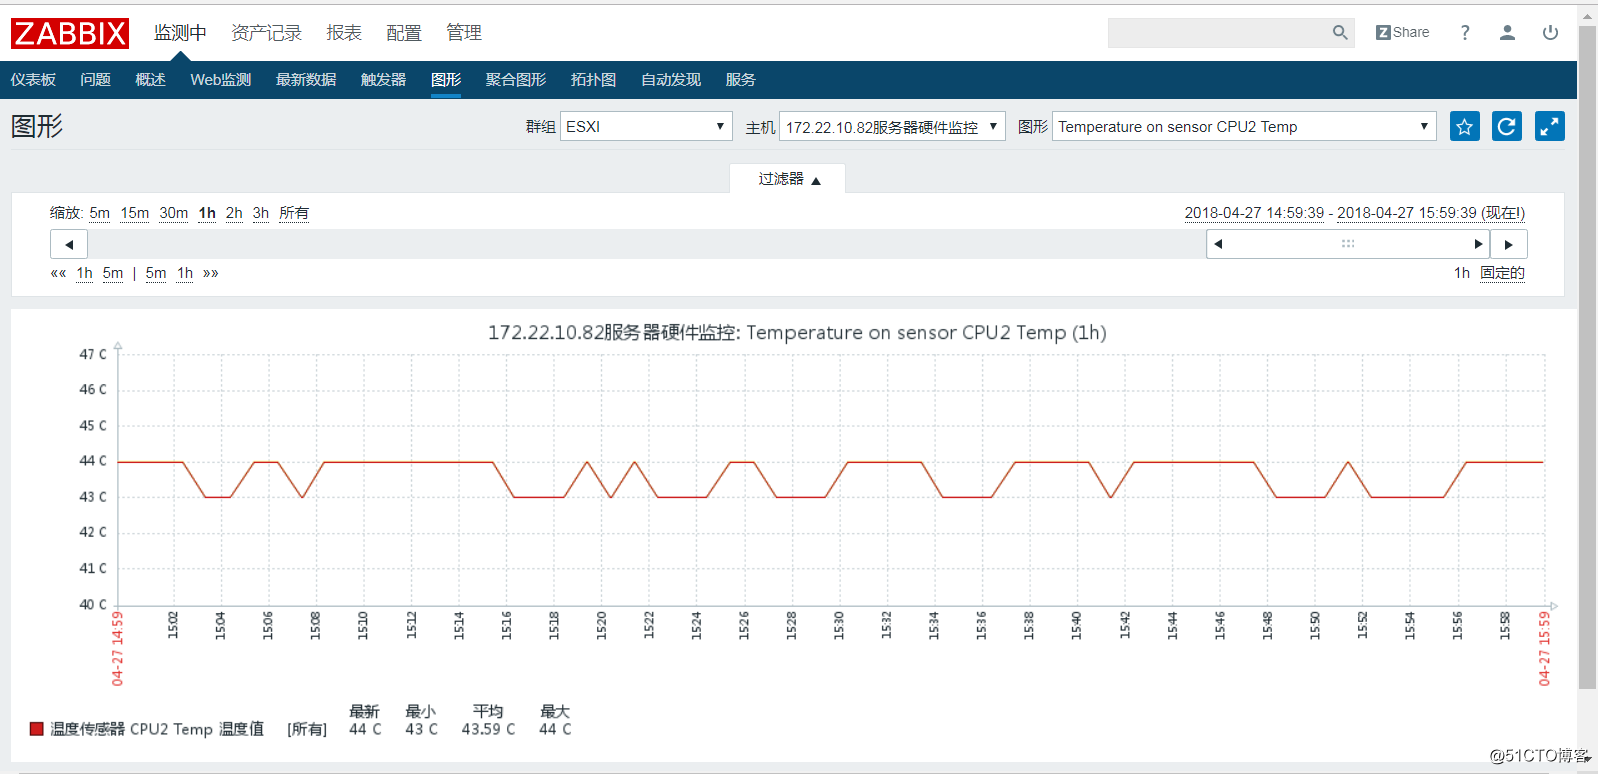Set zoom to 1h
This screenshot has height=774, width=1598.
click(x=207, y=213)
